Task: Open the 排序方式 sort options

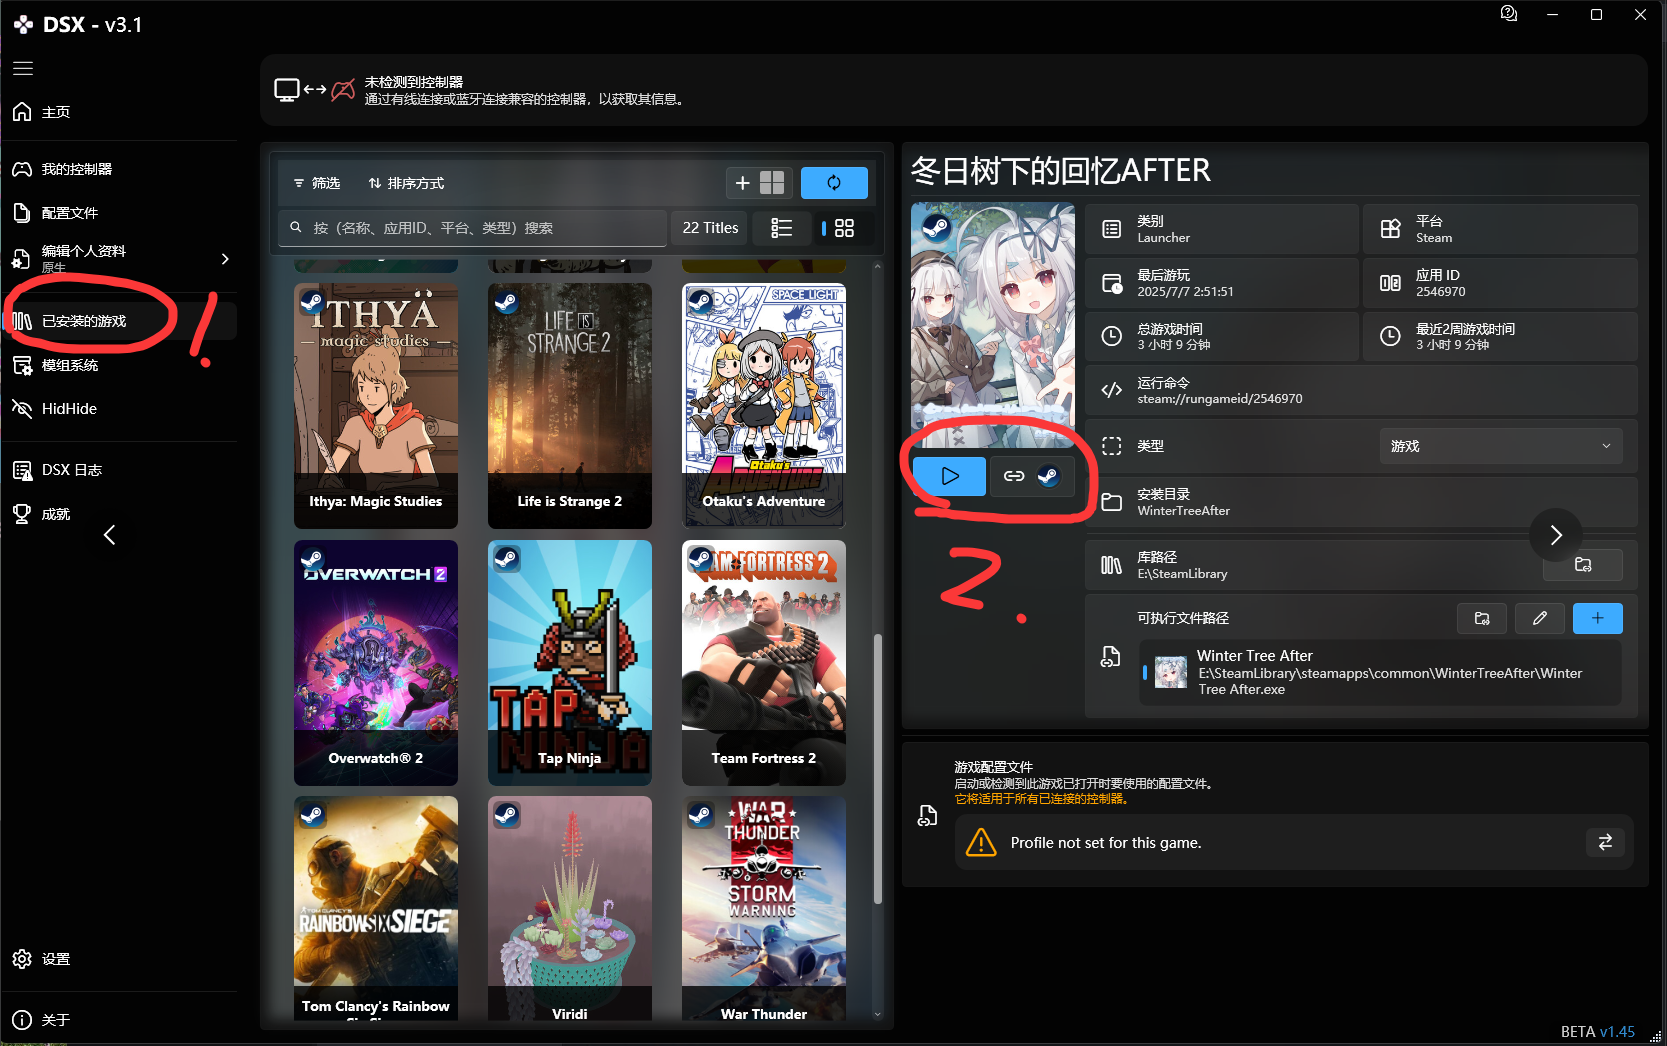Action: tap(407, 183)
